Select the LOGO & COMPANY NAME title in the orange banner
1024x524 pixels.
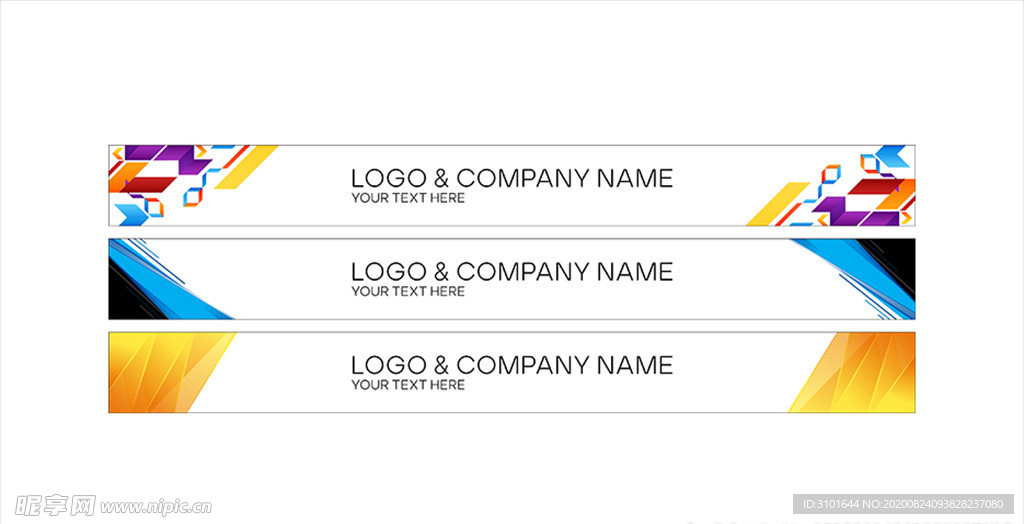pyautogui.click(x=512, y=365)
